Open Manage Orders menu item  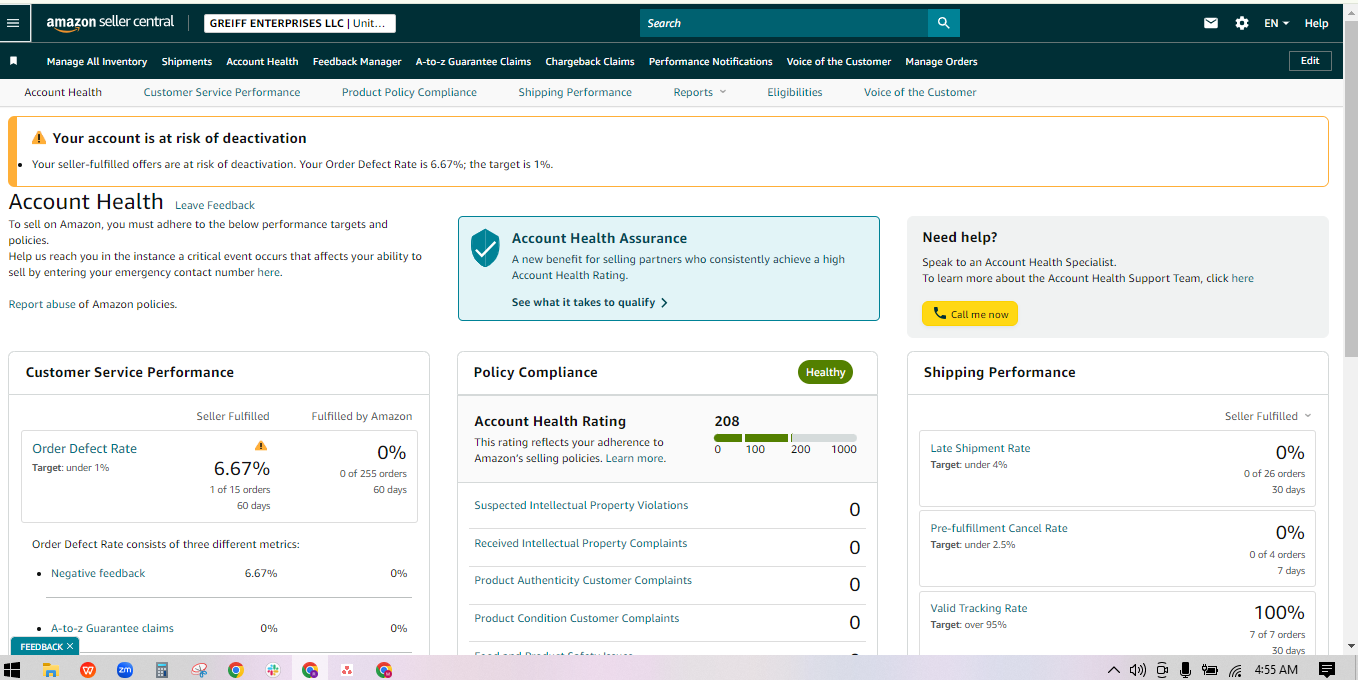click(x=941, y=61)
